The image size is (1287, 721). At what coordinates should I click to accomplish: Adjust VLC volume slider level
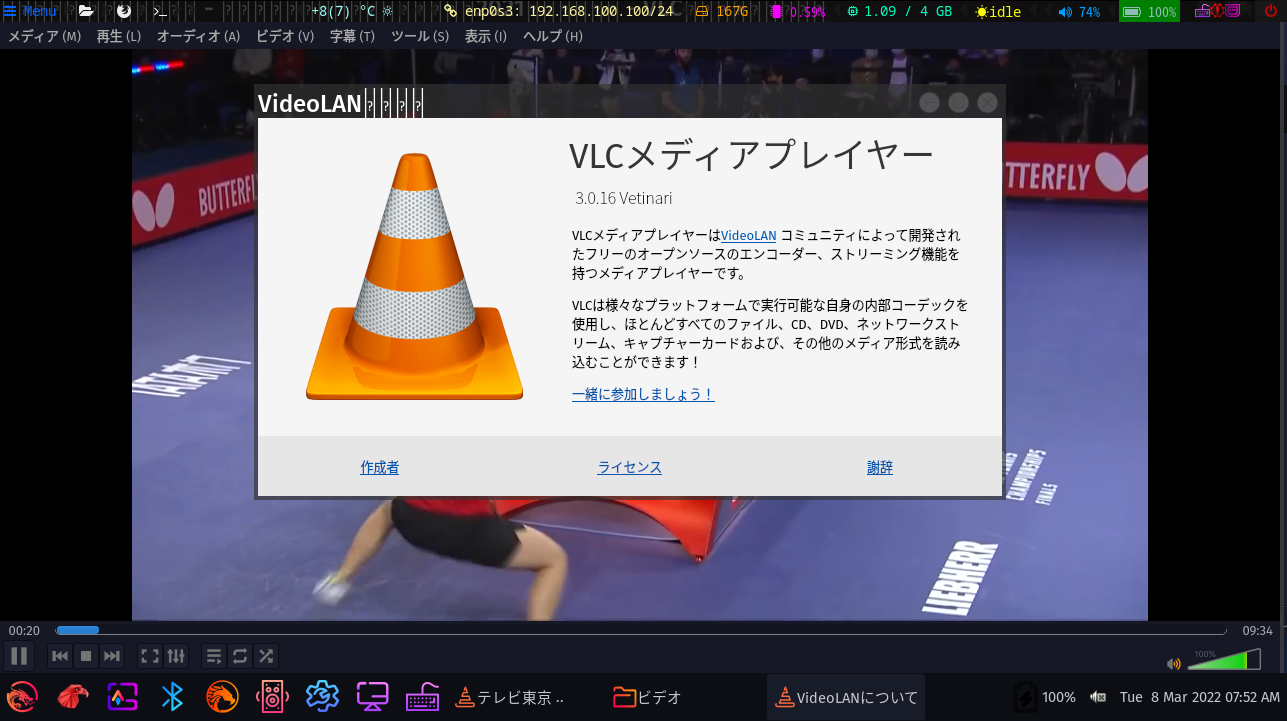point(1224,660)
